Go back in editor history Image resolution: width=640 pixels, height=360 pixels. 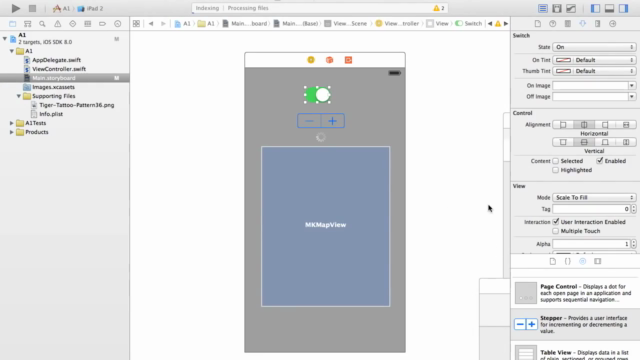[151, 24]
